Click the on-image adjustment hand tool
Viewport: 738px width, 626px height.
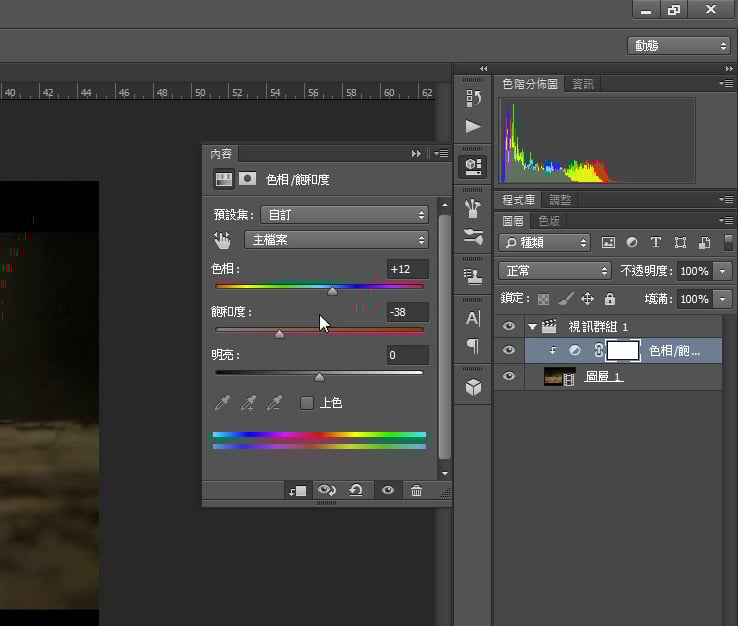tap(222, 240)
